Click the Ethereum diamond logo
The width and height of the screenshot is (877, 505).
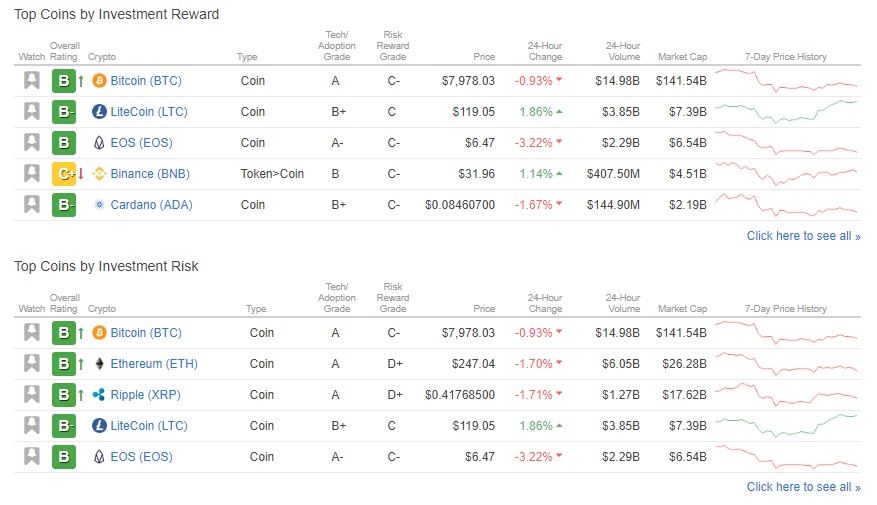[99, 364]
